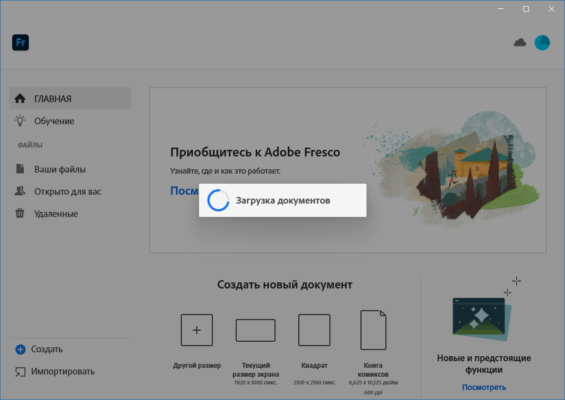Click the Новые и предстоящие функции text
This screenshot has height=400, width=565.
(x=484, y=364)
